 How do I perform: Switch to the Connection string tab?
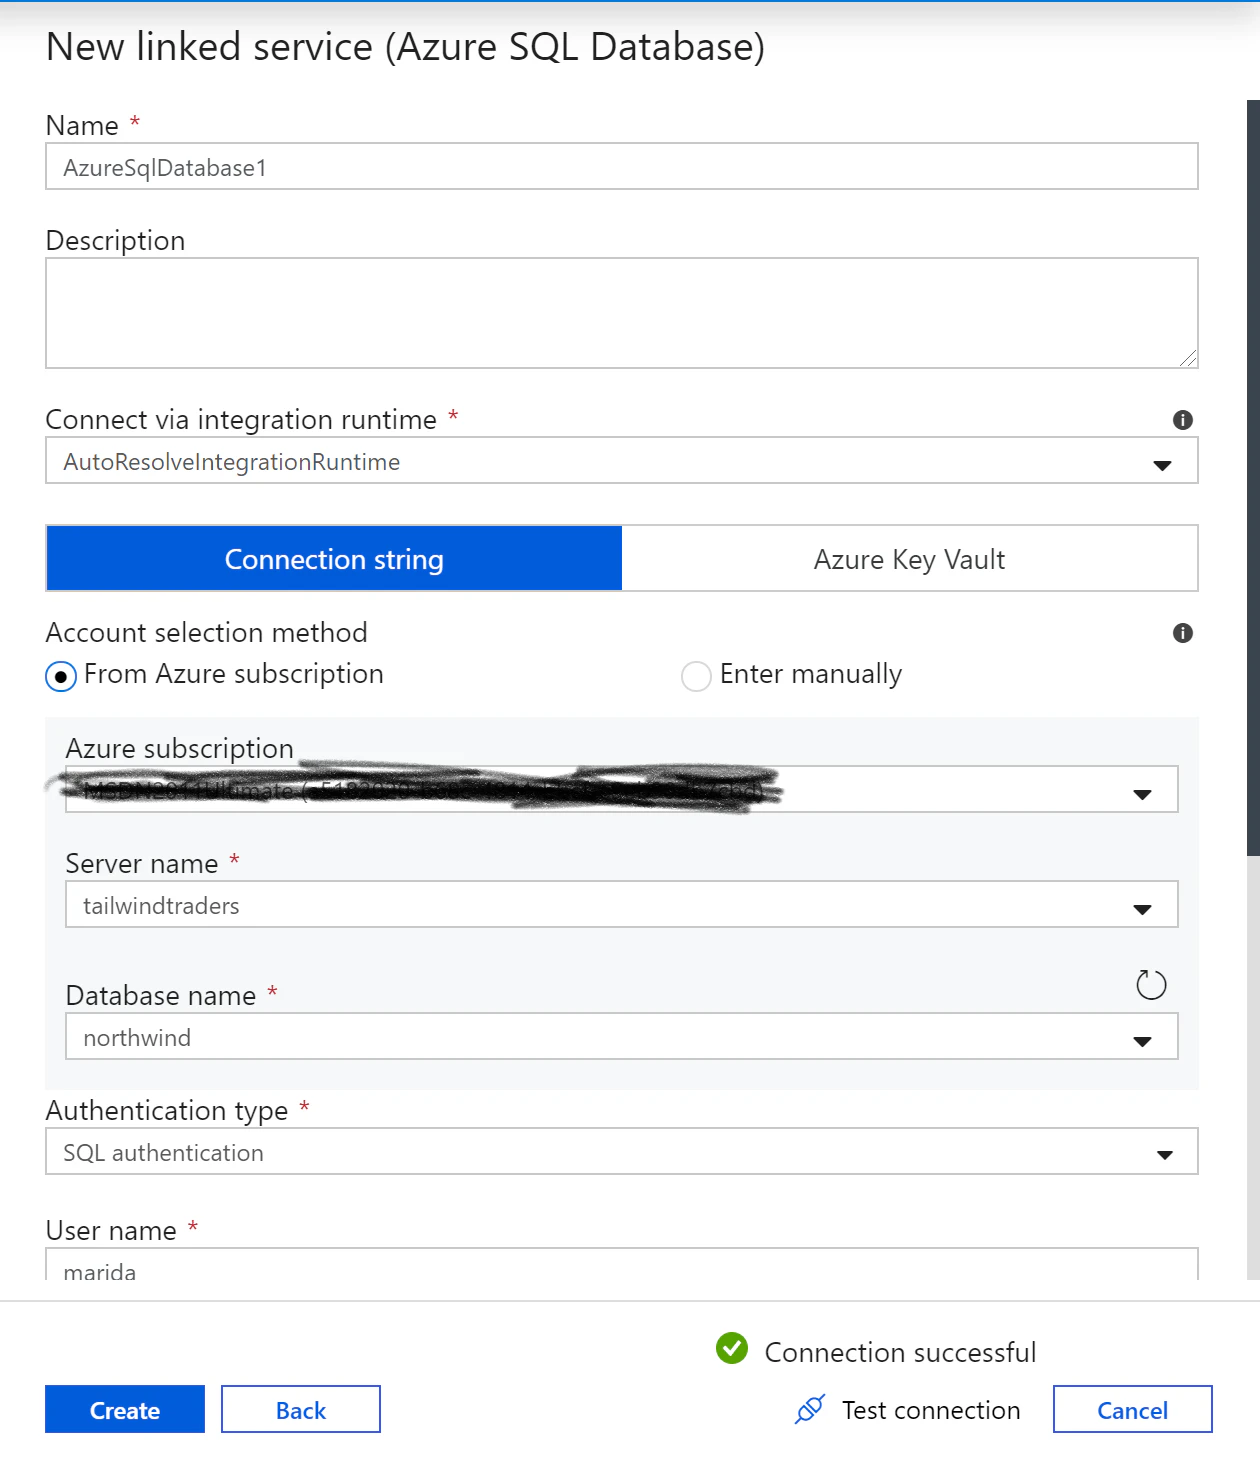[x=334, y=559]
